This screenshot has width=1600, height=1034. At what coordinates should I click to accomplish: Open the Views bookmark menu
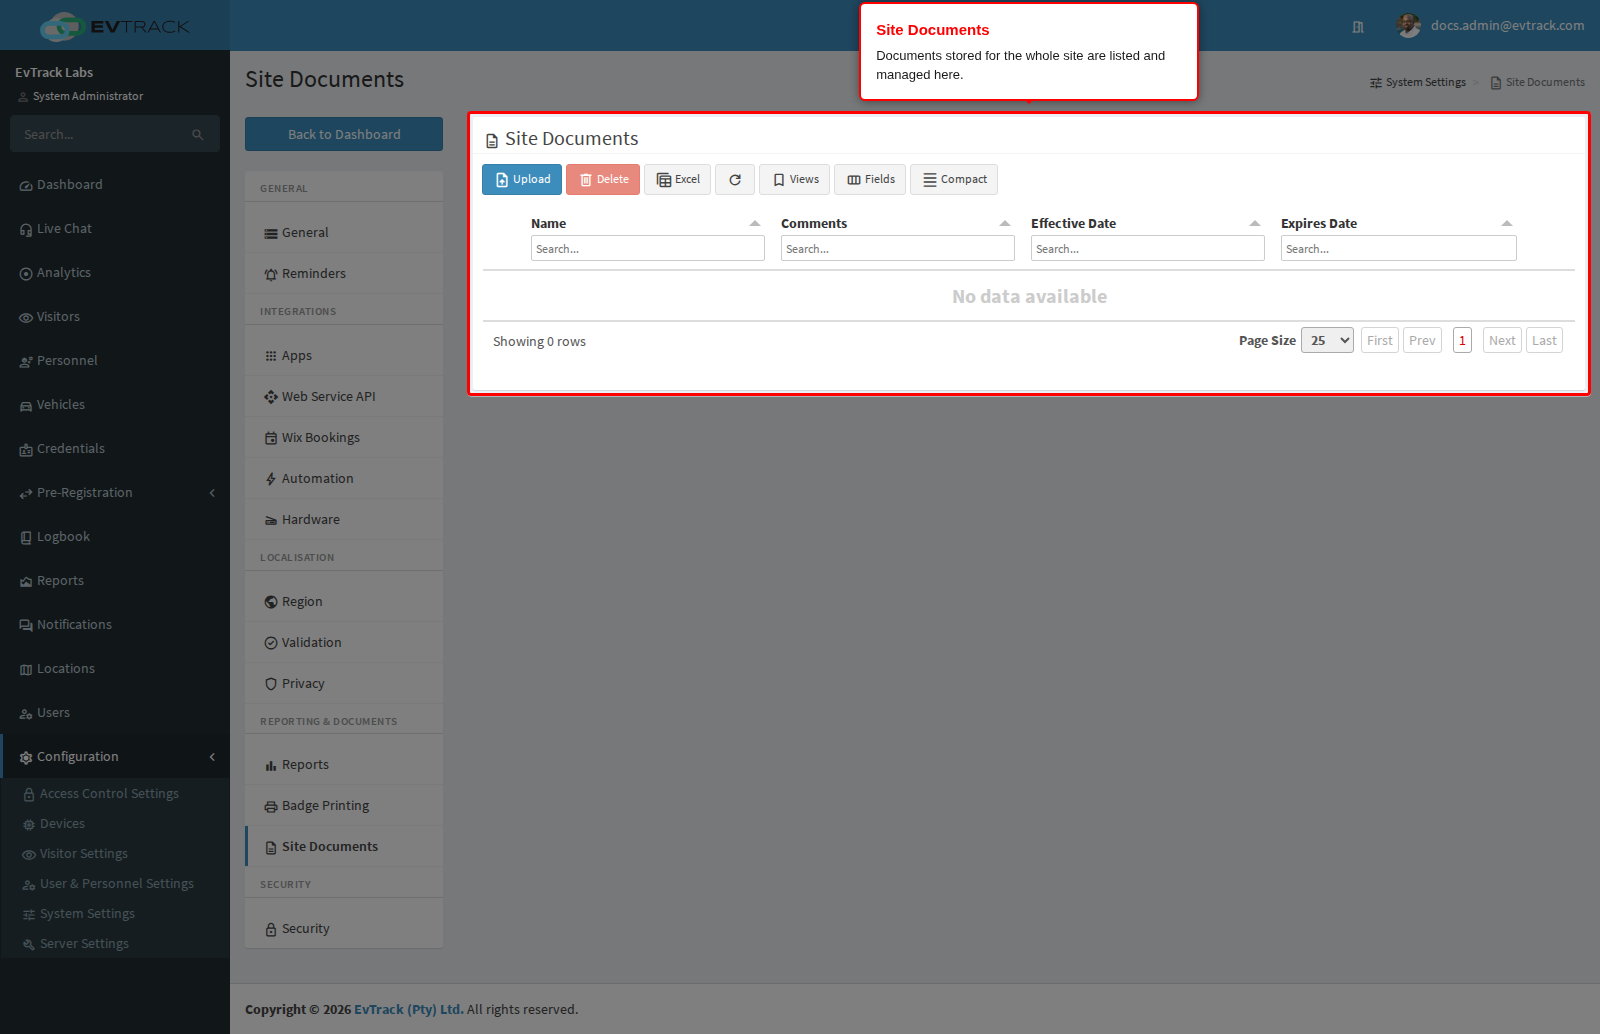(795, 180)
